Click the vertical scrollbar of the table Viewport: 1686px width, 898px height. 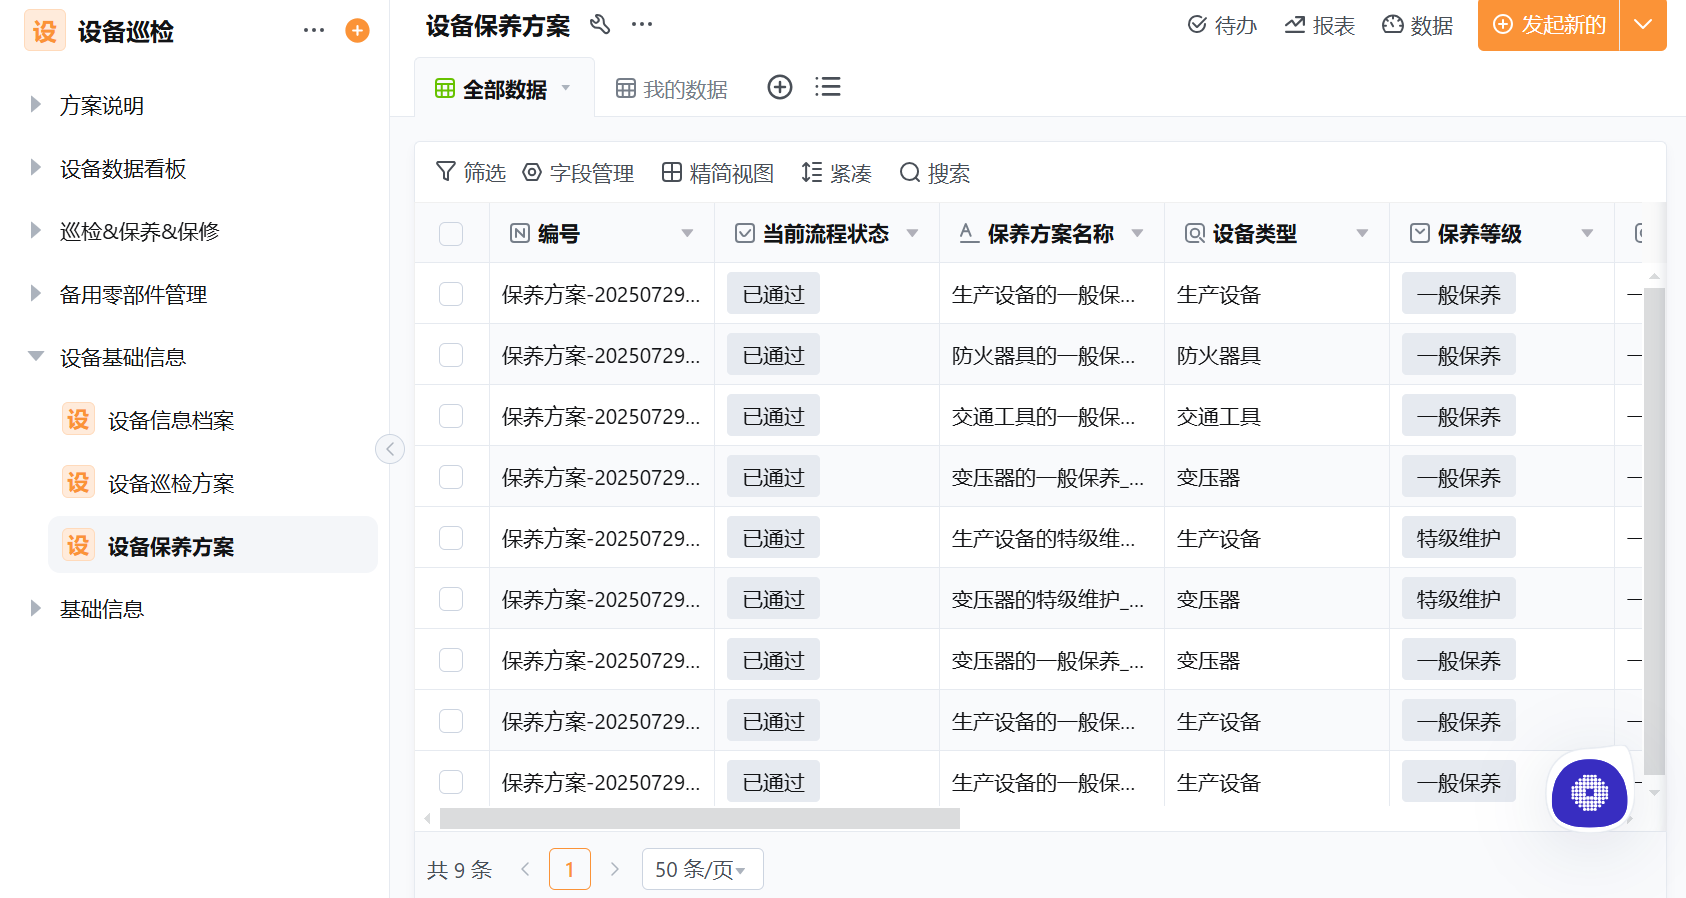tap(1654, 532)
